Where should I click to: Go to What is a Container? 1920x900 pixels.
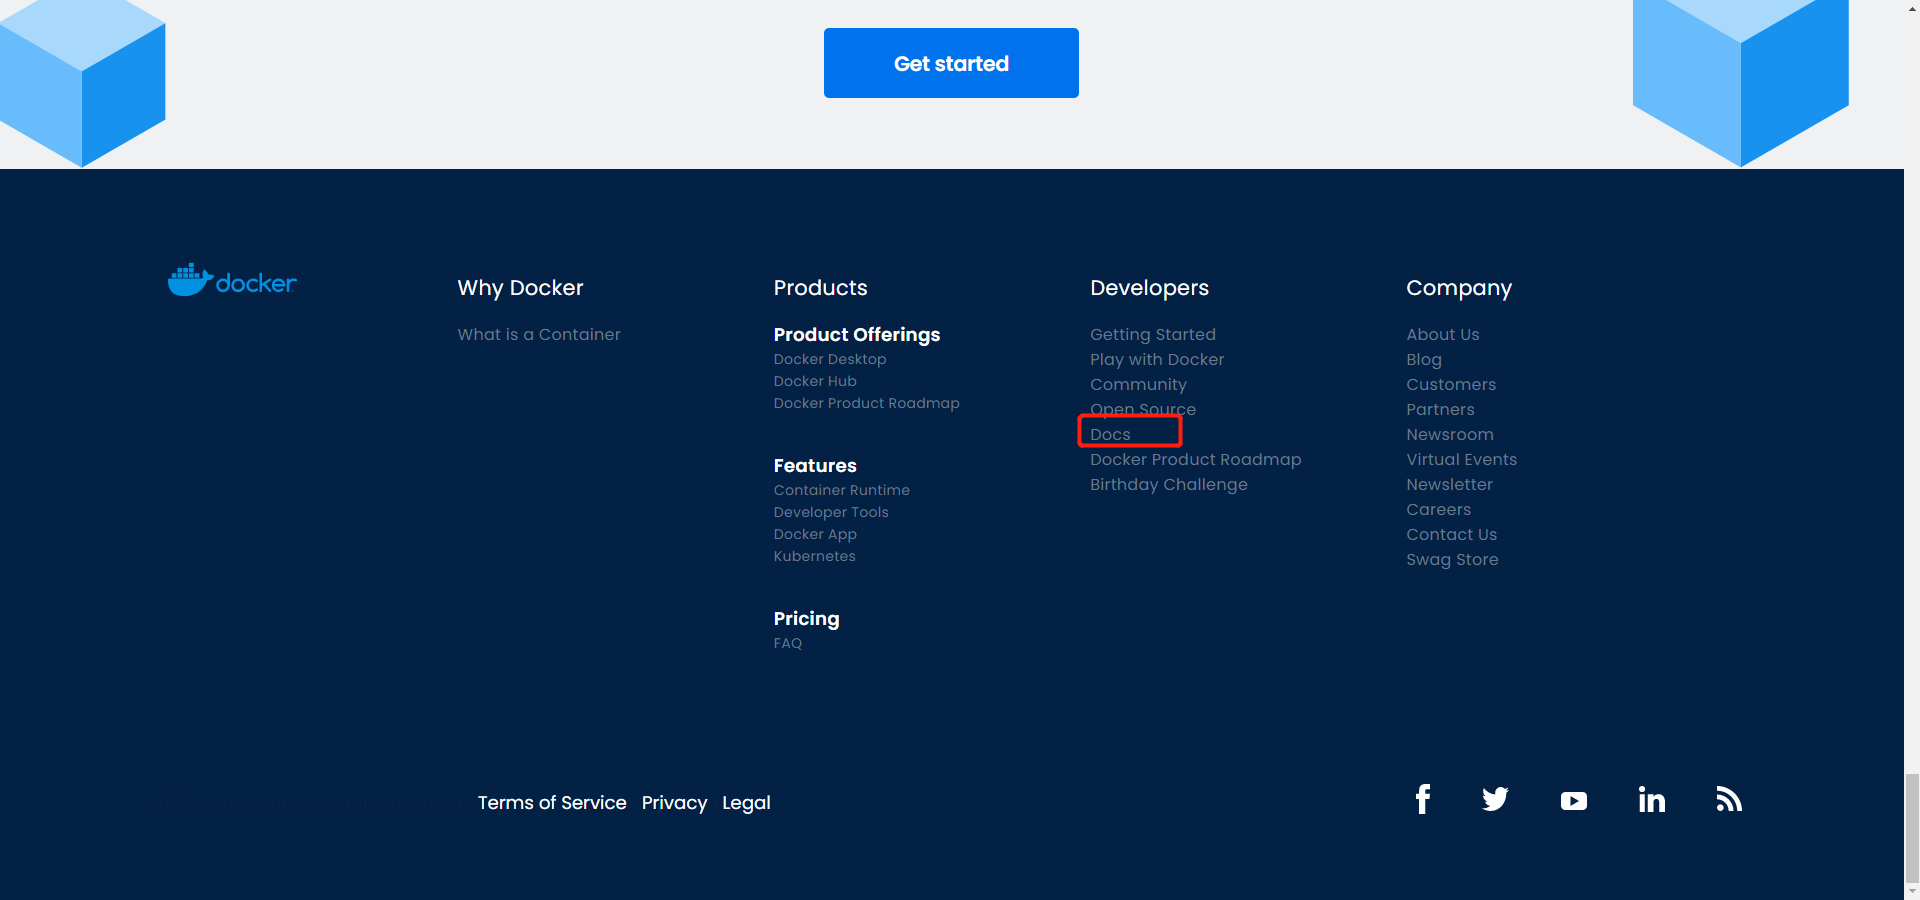(x=539, y=334)
